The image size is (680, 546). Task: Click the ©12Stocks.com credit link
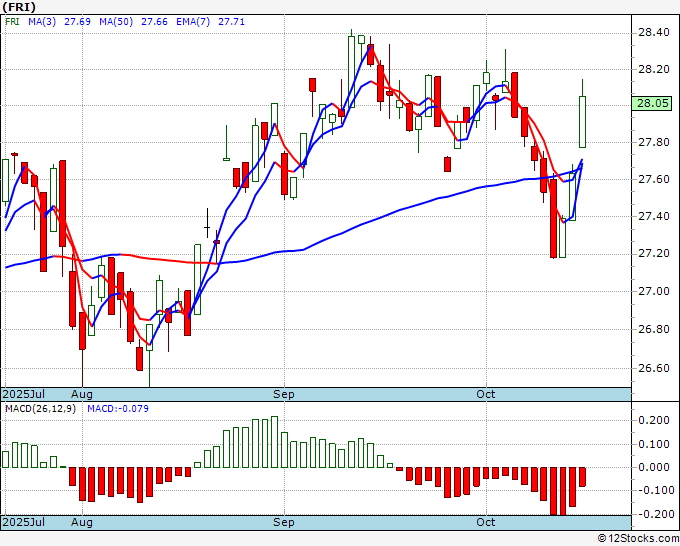click(638, 538)
